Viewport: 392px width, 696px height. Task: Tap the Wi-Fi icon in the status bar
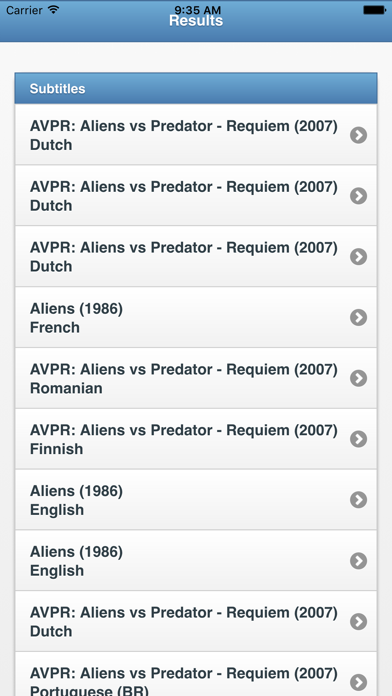click(x=54, y=9)
